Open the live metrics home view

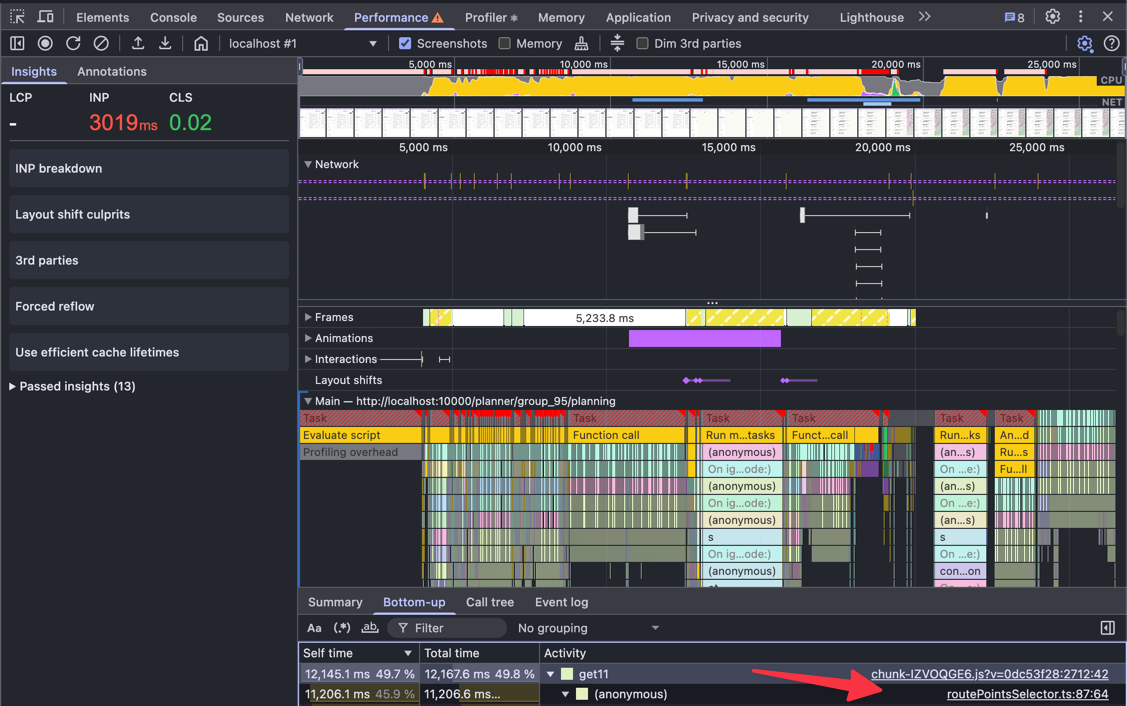(x=201, y=44)
